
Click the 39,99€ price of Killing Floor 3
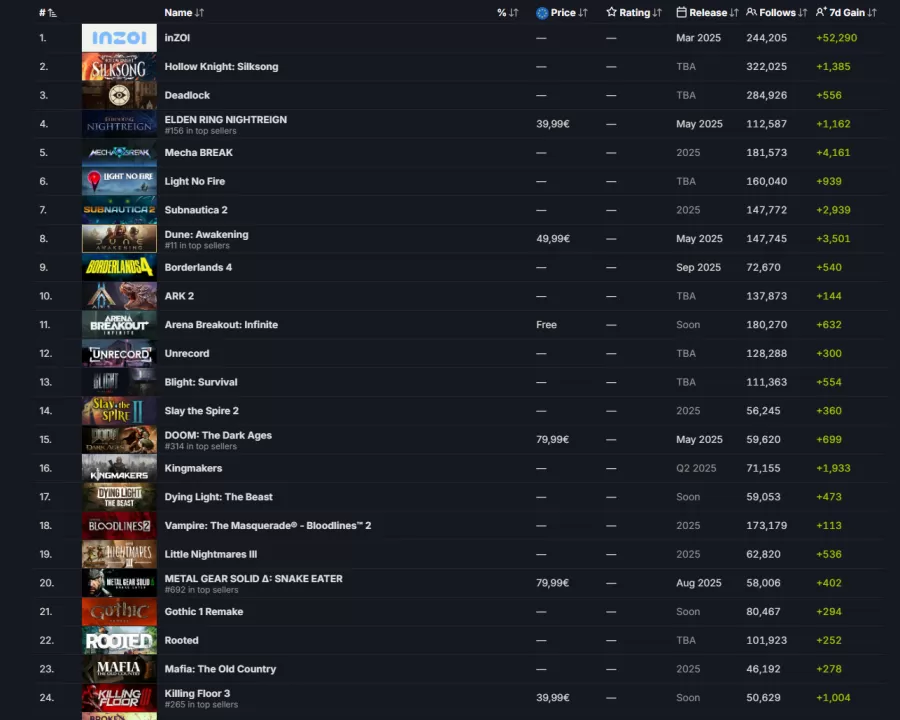coord(553,698)
